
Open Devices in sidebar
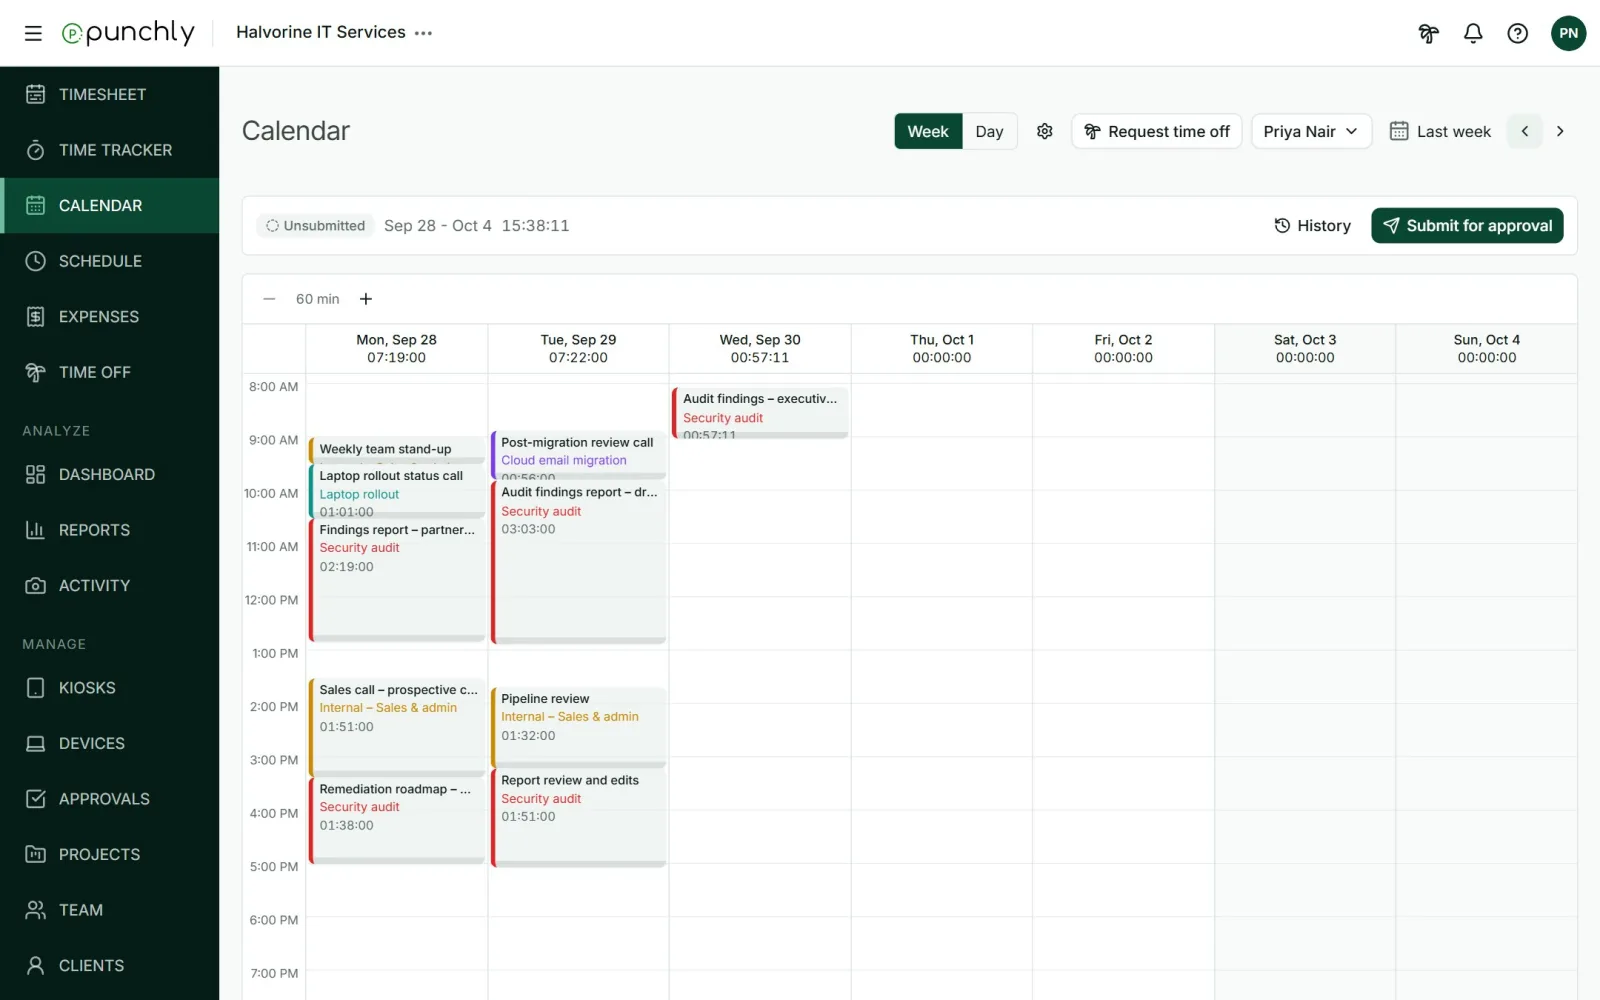110,743
